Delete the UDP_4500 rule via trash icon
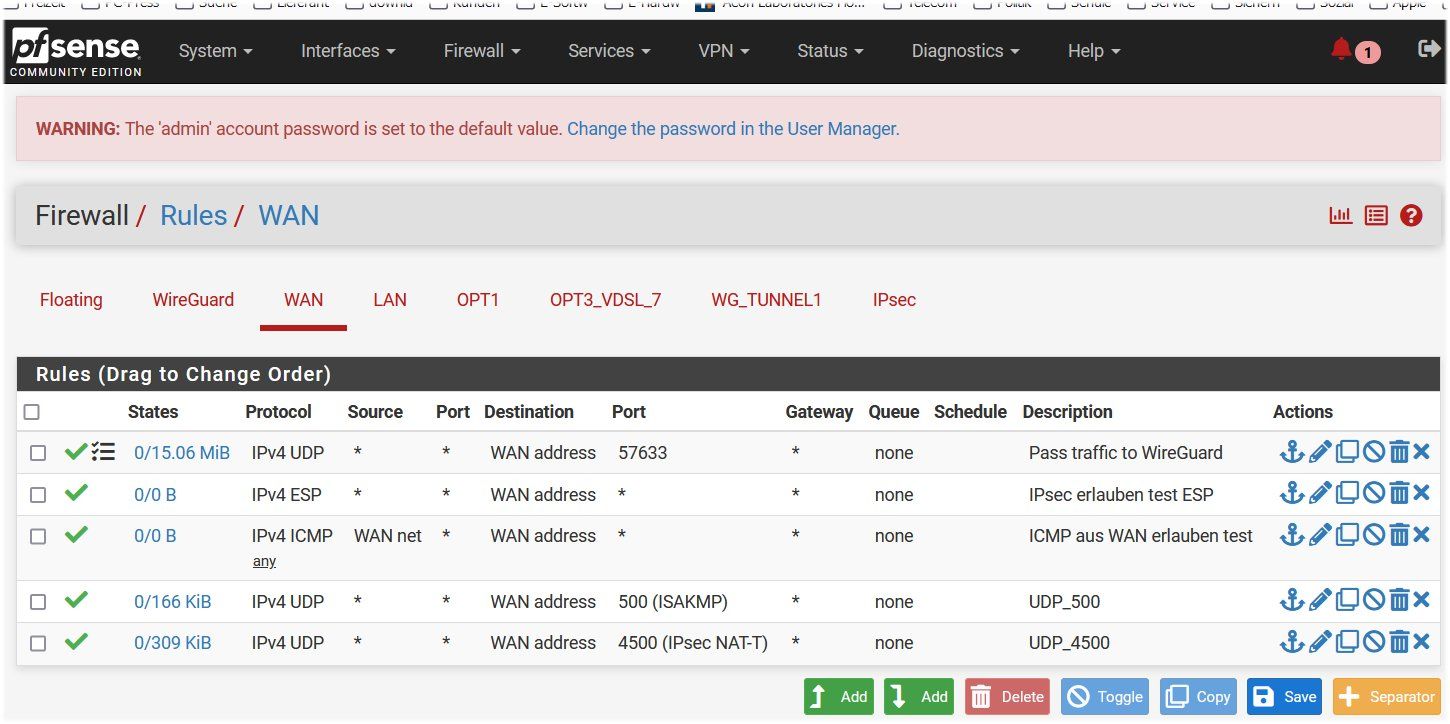The image size is (1450, 724). click(x=1399, y=641)
